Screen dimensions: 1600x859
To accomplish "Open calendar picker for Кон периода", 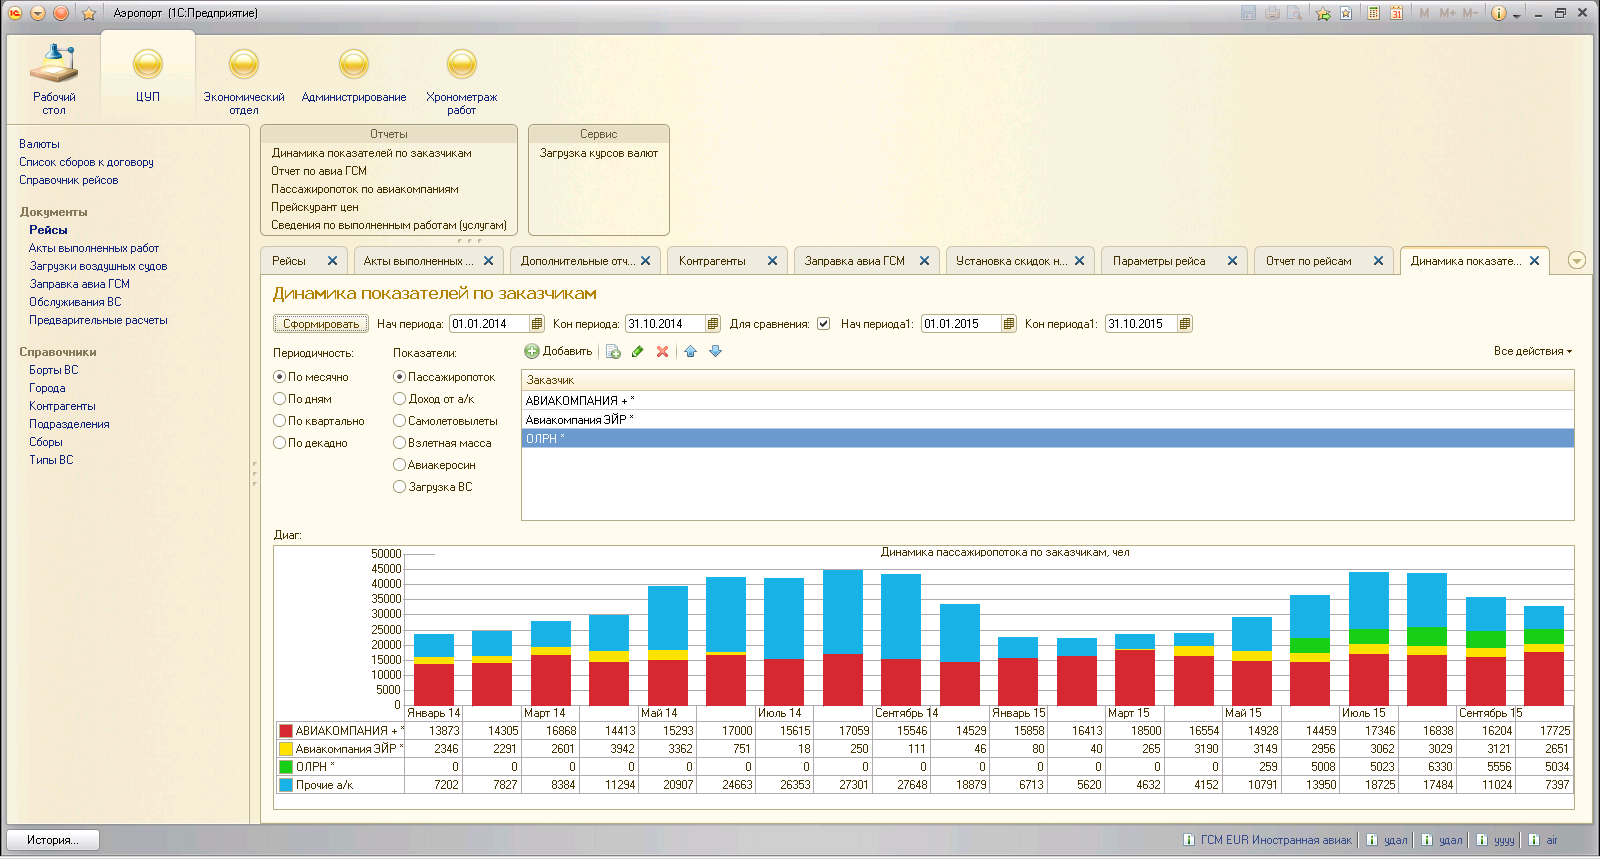I will click(x=712, y=324).
